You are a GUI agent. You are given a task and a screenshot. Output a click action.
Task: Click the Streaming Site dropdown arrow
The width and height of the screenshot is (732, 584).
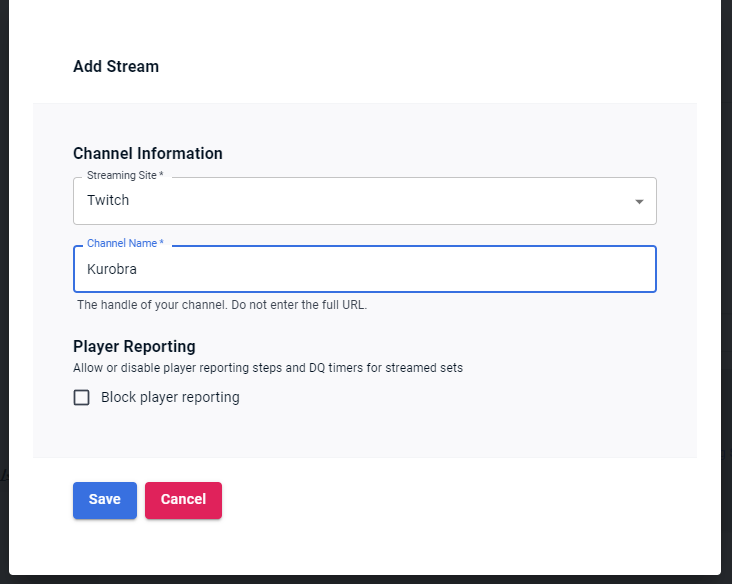pos(639,201)
